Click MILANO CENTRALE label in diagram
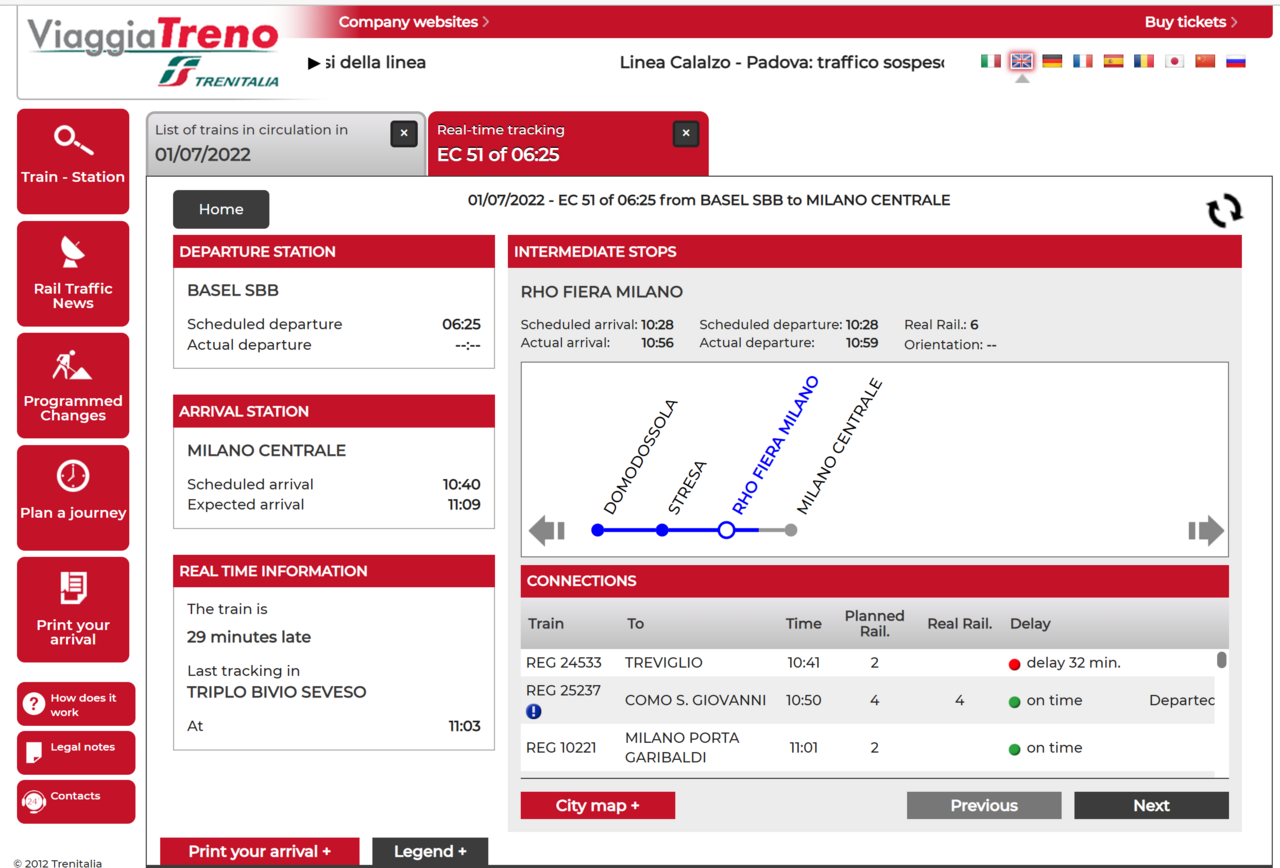This screenshot has width=1280, height=868. click(x=840, y=446)
